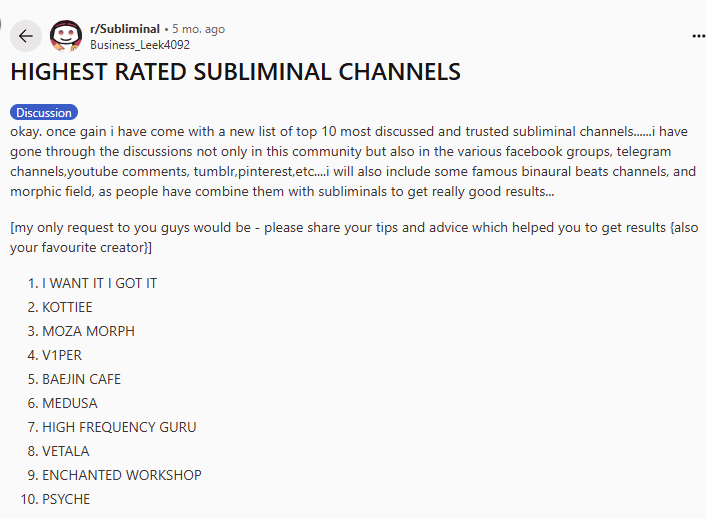
Task: Open the post author's avatar
Action: click(66, 36)
